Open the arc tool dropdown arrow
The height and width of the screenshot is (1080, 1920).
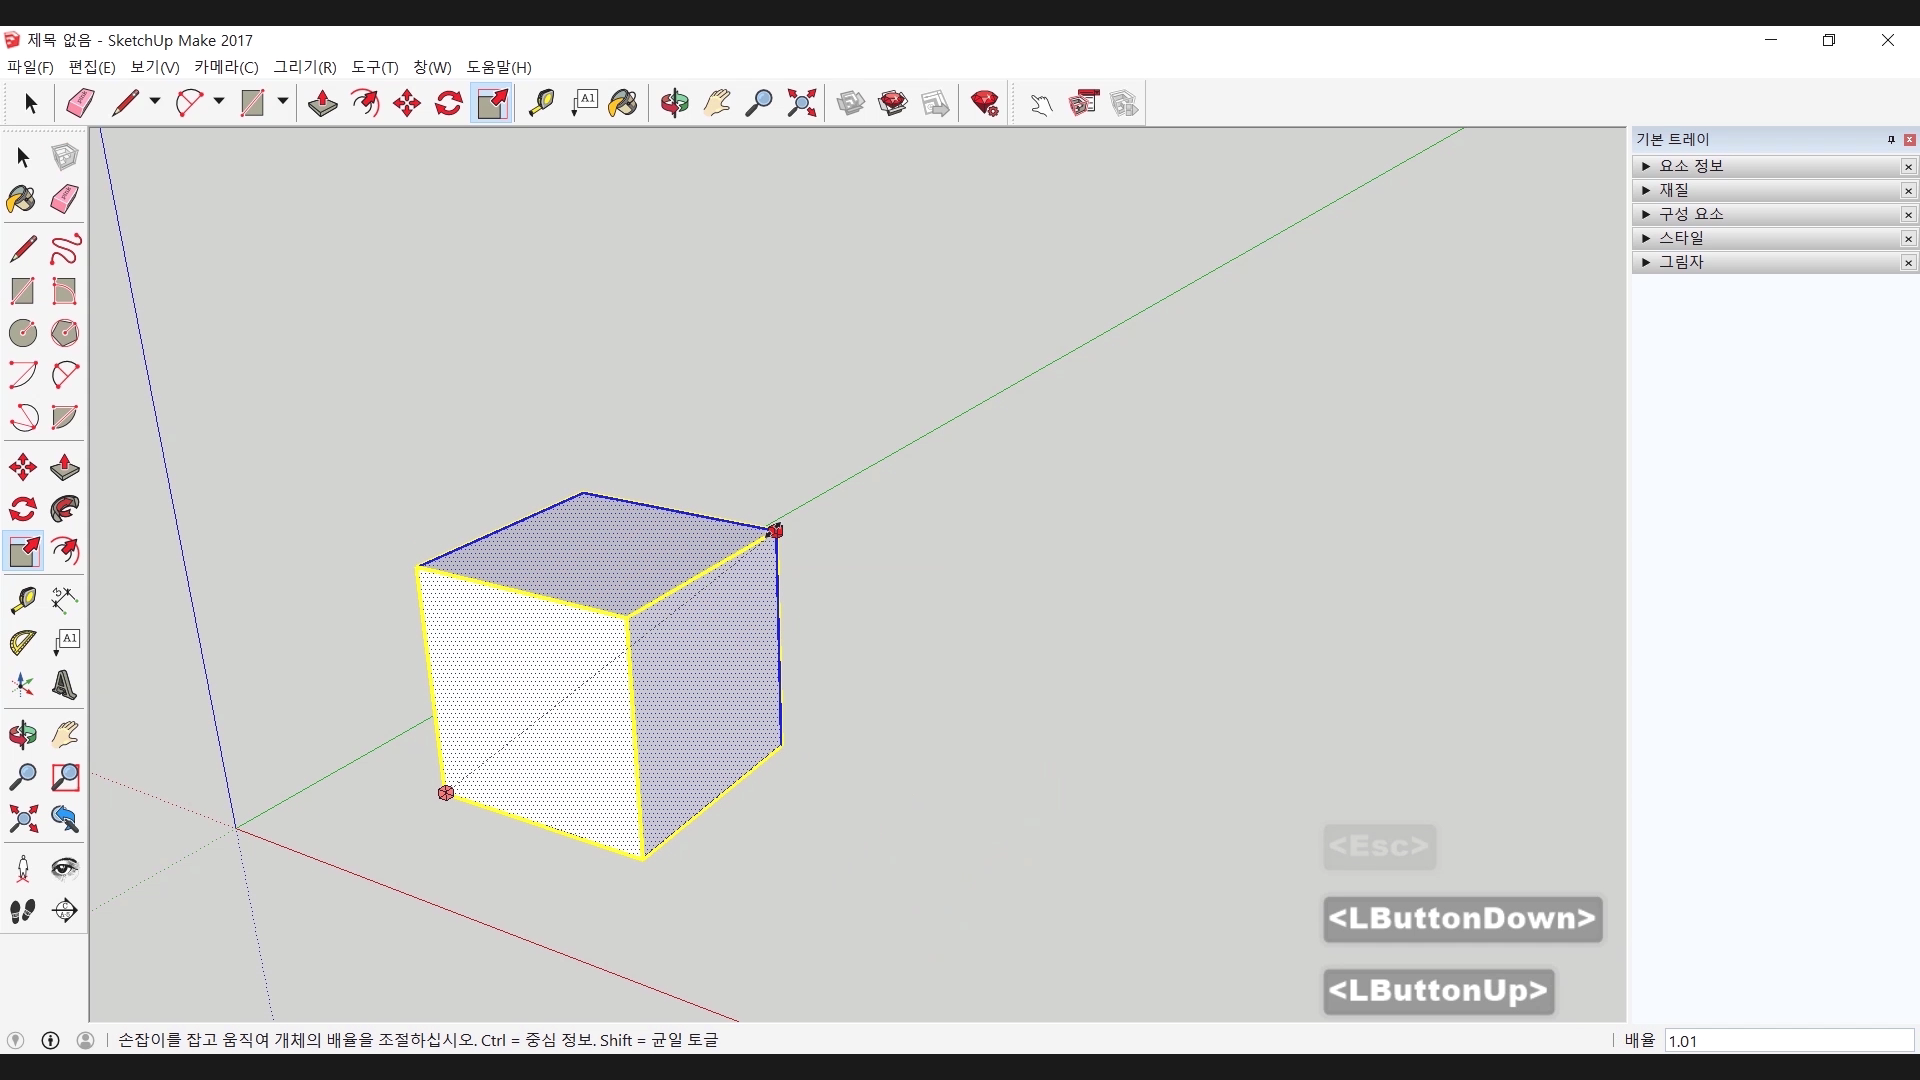[219, 102]
